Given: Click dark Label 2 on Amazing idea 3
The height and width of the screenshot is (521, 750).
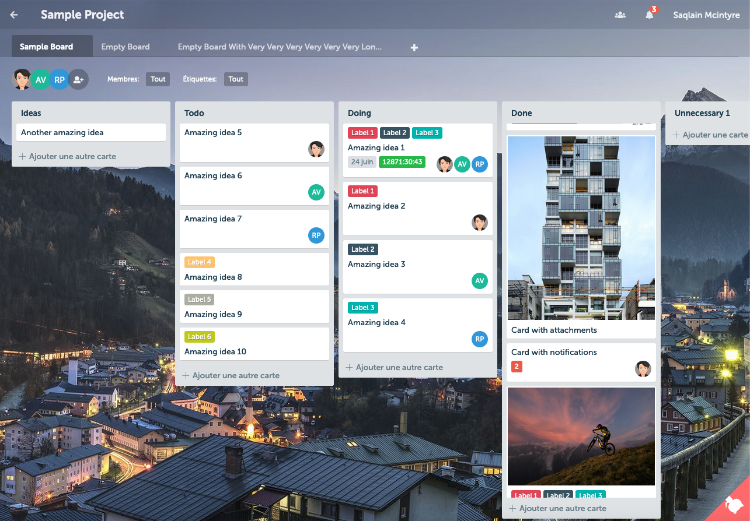Looking at the screenshot, I should point(363,249).
